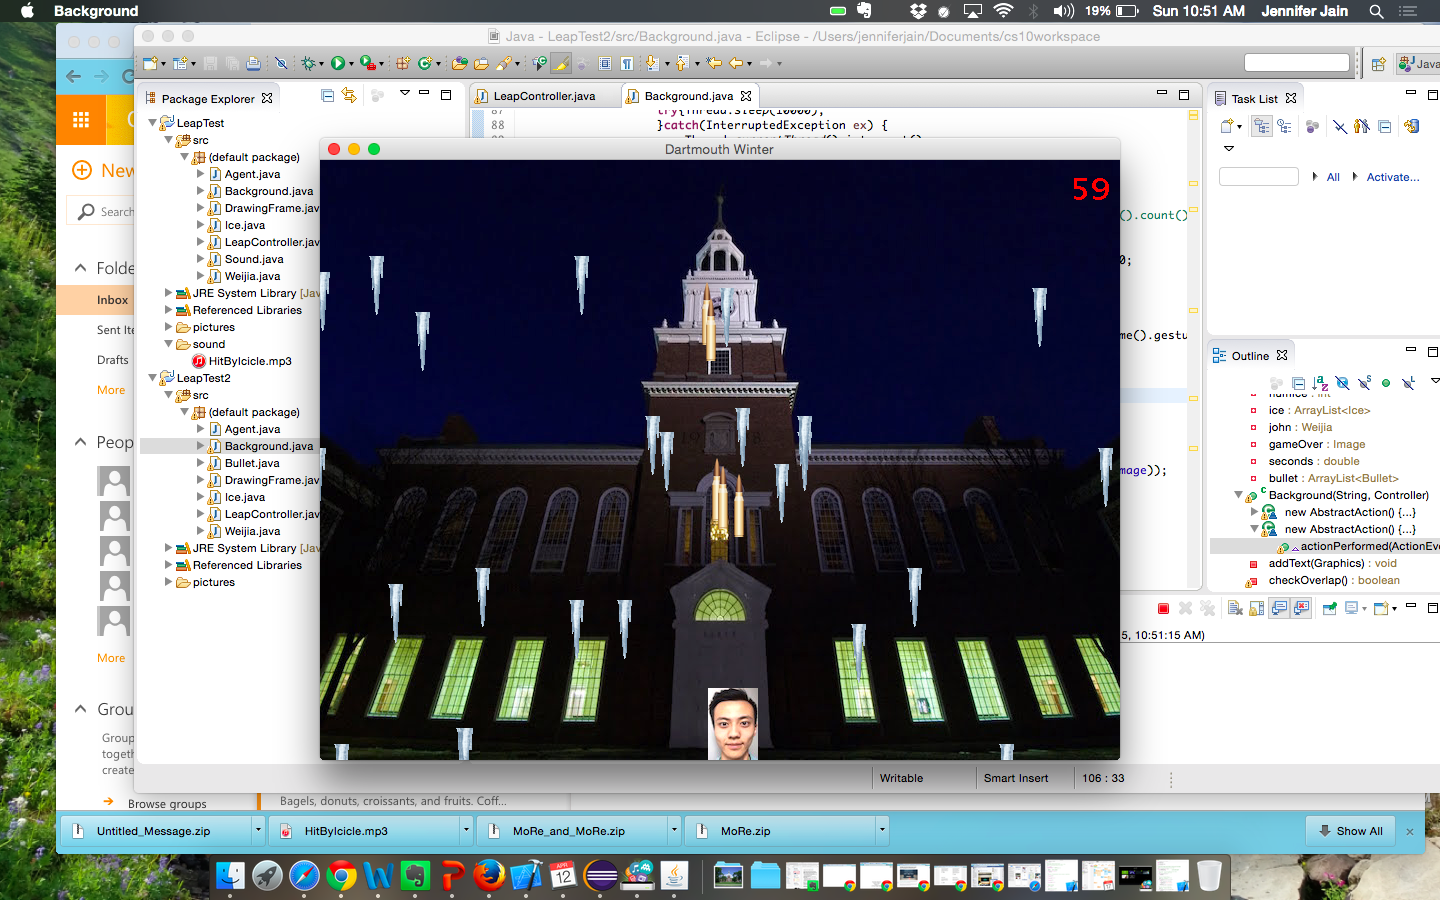Viewport: 1440px width, 900px height.
Task: Click the Debug bug icon in Eclipse toolbar
Action: click(x=309, y=63)
